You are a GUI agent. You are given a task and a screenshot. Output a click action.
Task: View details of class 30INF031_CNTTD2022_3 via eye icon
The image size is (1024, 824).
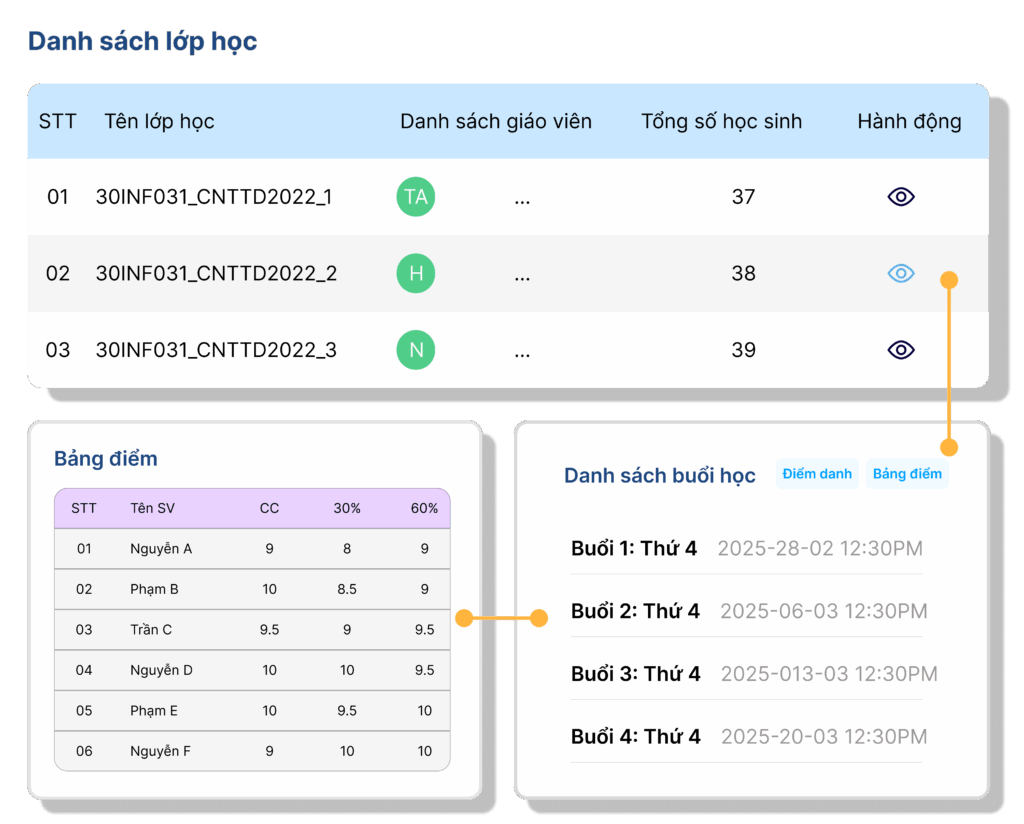point(901,349)
